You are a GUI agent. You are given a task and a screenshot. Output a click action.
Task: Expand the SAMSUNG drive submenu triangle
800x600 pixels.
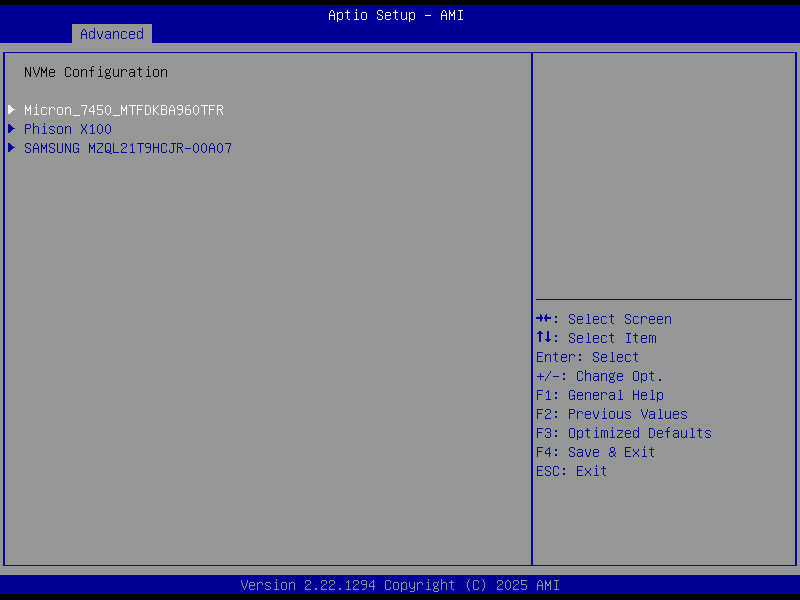pyautogui.click(x=11, y=148)
